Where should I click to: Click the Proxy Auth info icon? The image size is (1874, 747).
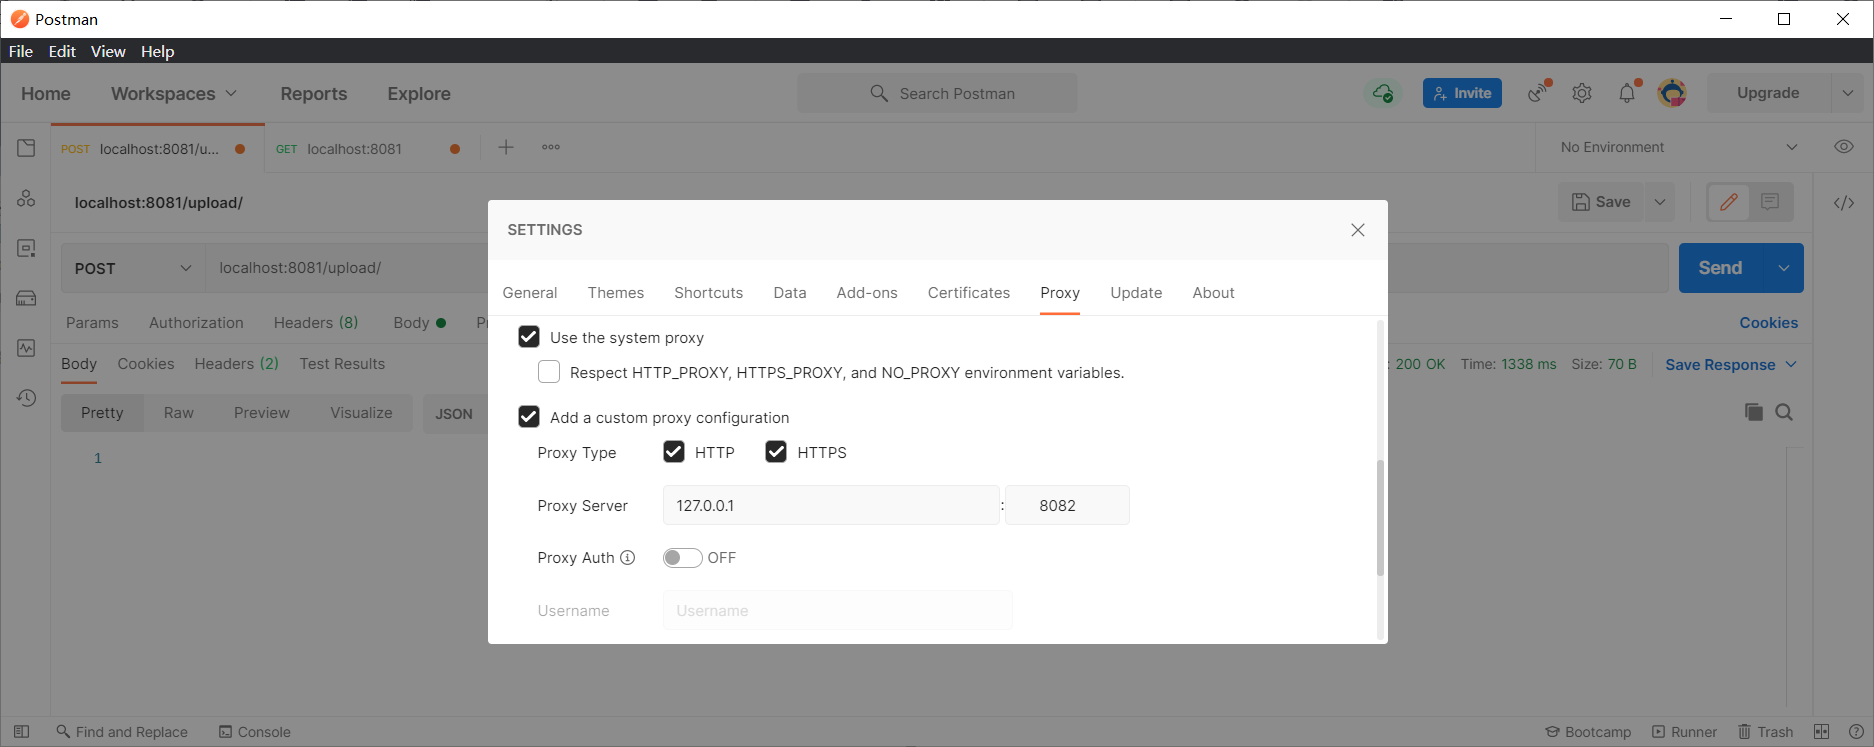(628, 558)
